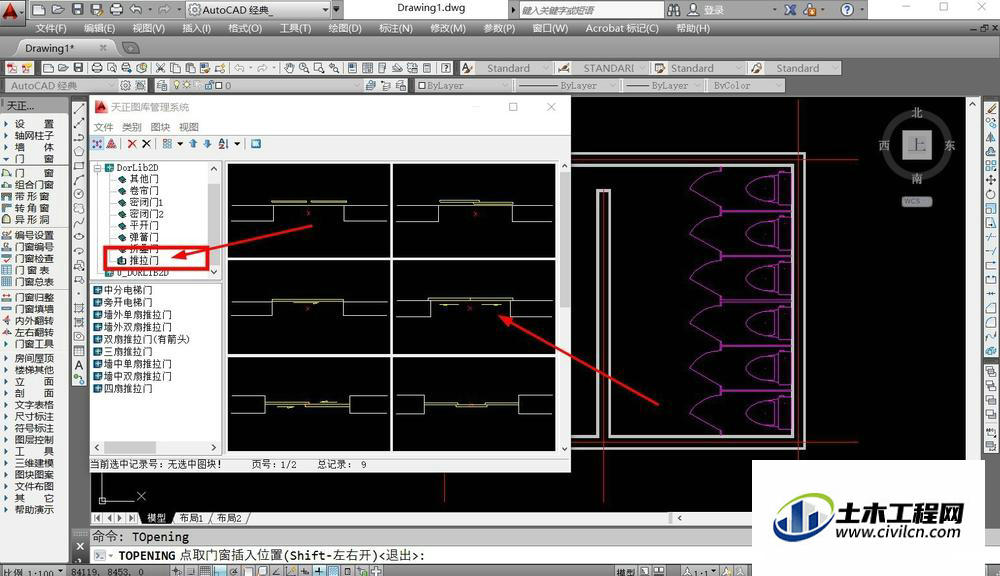The height and width of the screenshot is (576, 1000).
Task: Click the layout grid icon in library toolbar
Action: pyautogui.click(x=167, y=144)
